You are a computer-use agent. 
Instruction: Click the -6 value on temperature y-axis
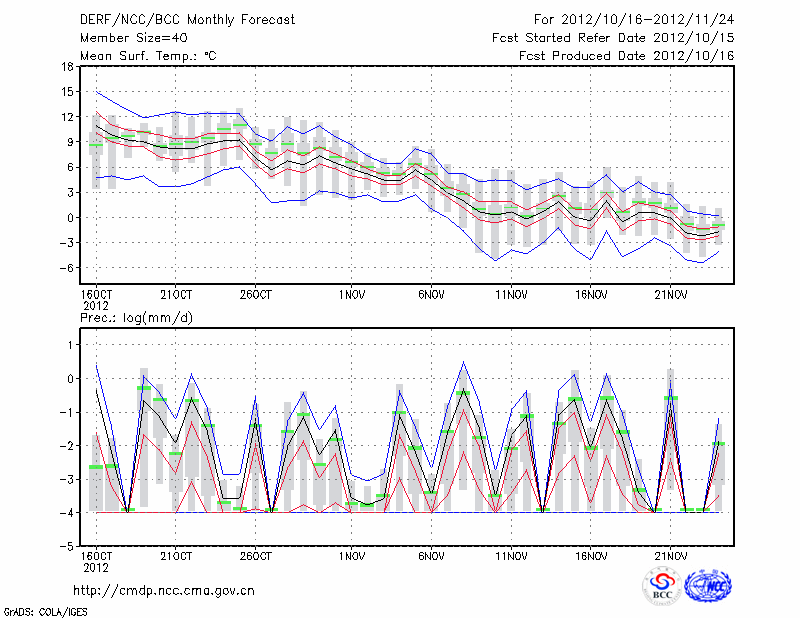(x=64, y=267)
